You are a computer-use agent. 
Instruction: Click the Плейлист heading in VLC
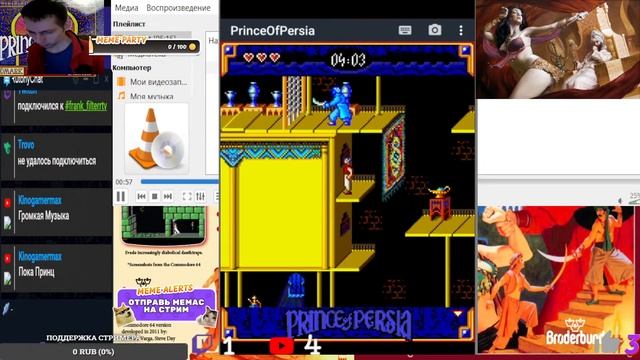point(129,24)
